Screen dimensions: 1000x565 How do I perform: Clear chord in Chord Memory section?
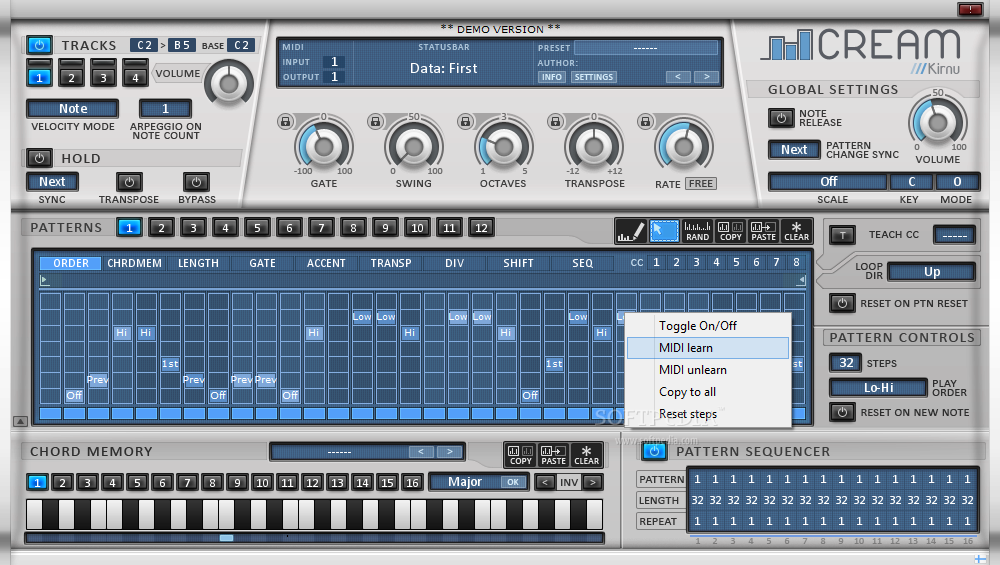[x=586, y=455]
